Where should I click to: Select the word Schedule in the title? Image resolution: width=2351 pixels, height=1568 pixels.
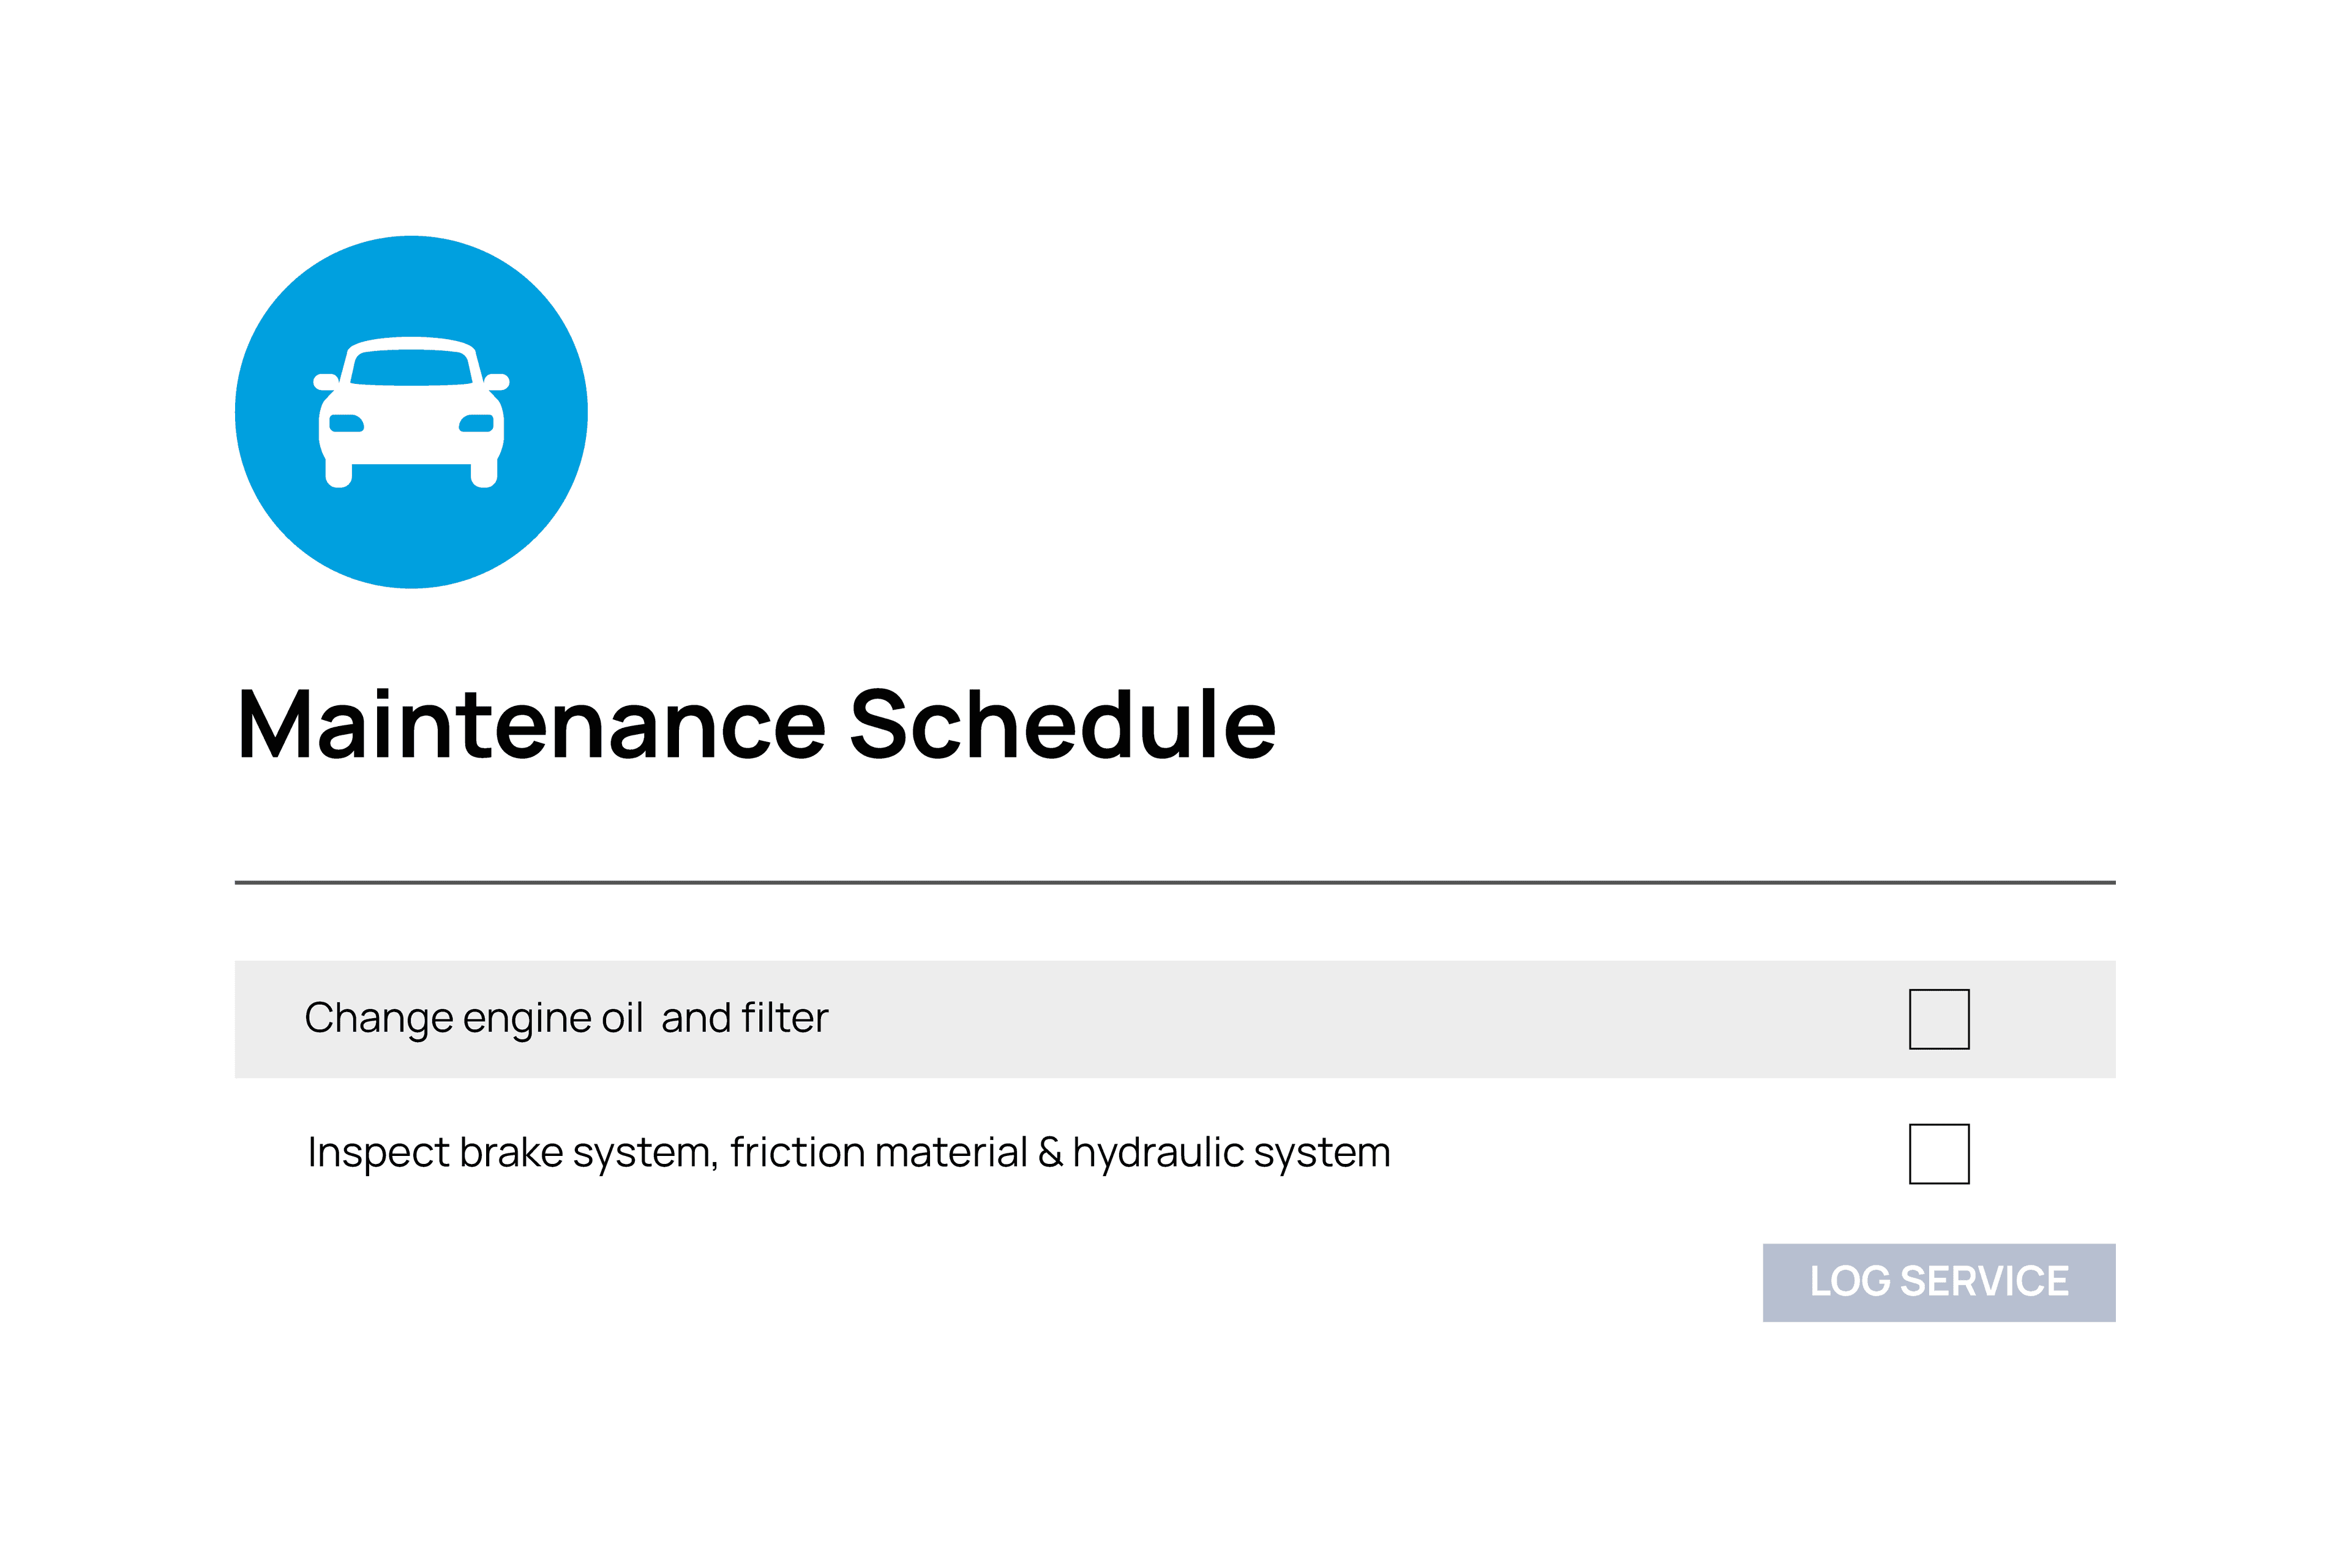pyautogui.click(x=1062, y=725)
